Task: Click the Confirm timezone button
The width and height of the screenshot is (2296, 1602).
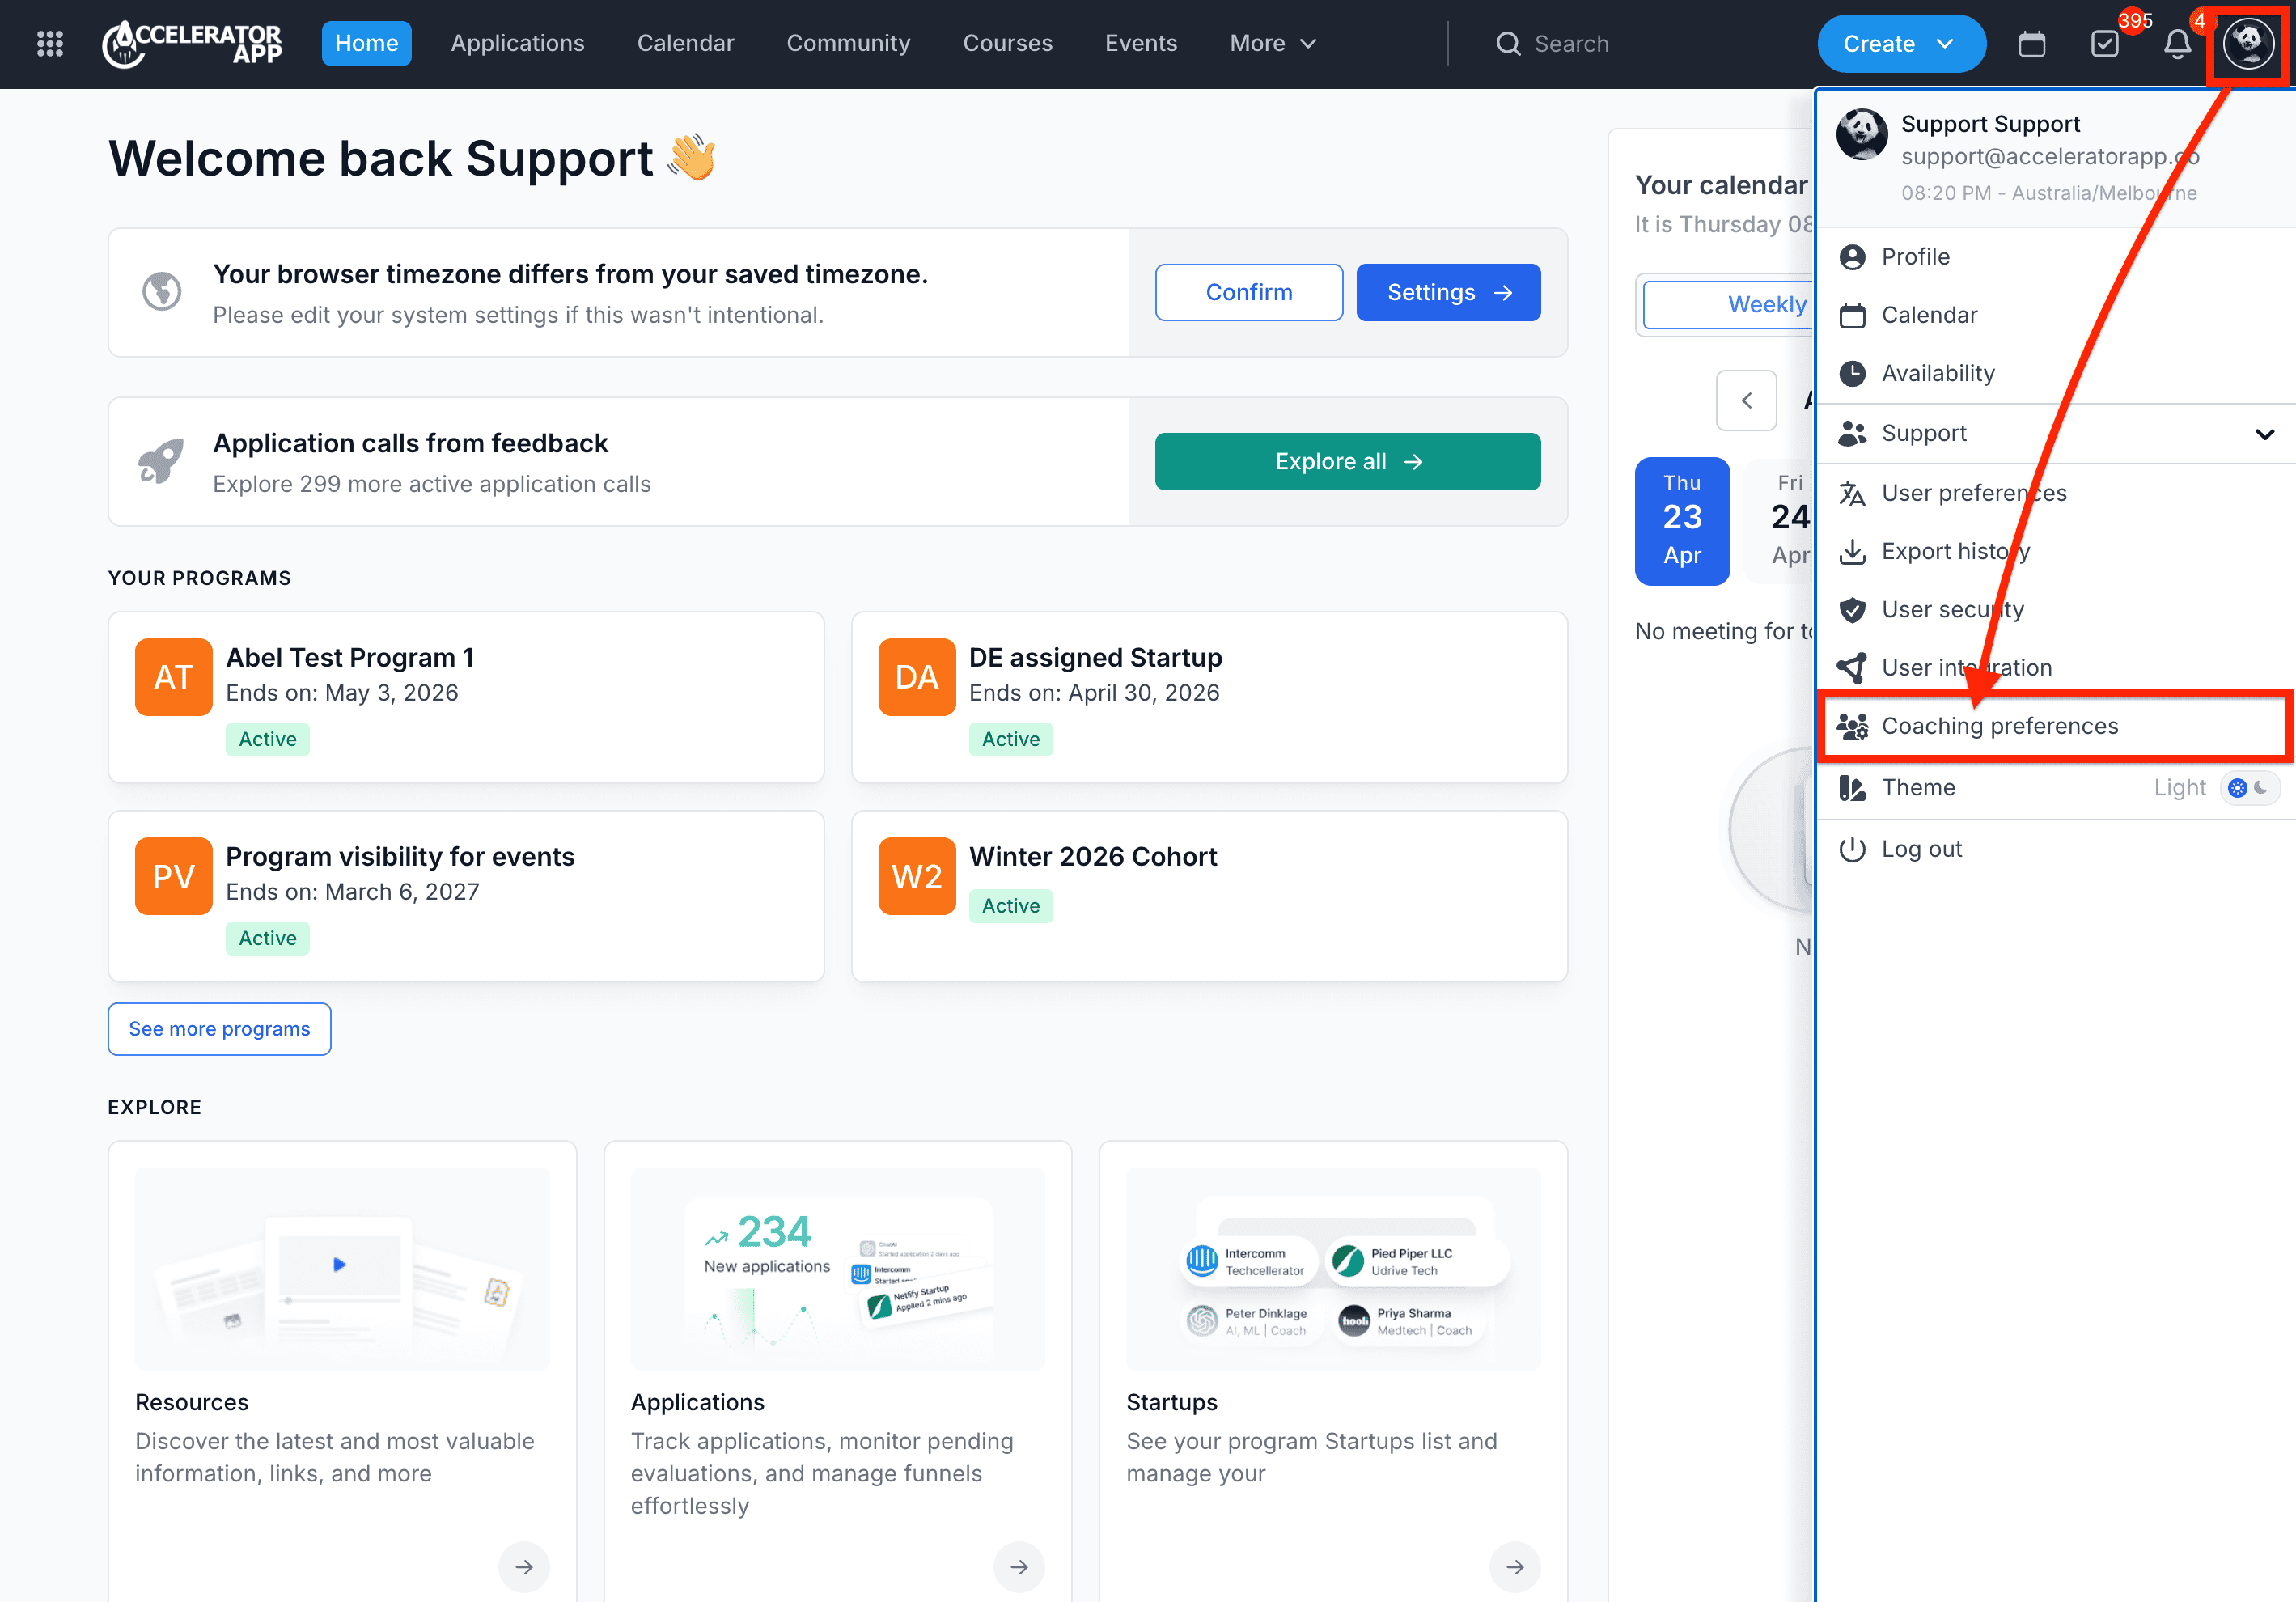Action: click(x=1248, y=292)
